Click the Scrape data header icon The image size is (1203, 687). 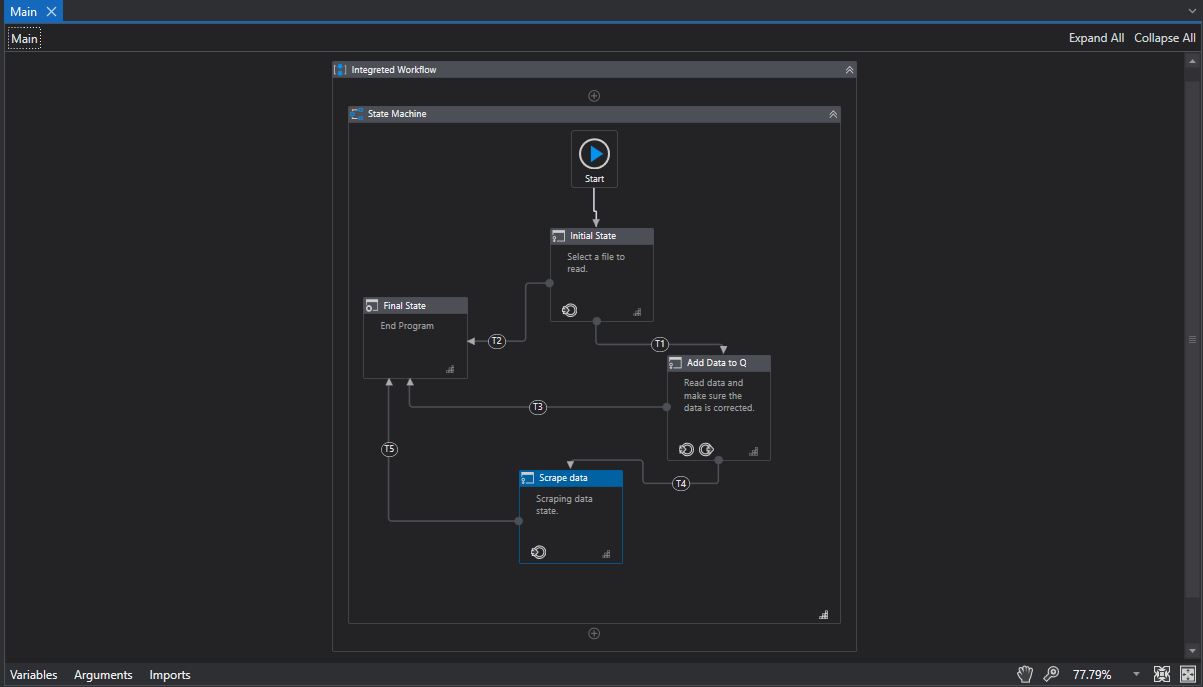click(527, 478)
